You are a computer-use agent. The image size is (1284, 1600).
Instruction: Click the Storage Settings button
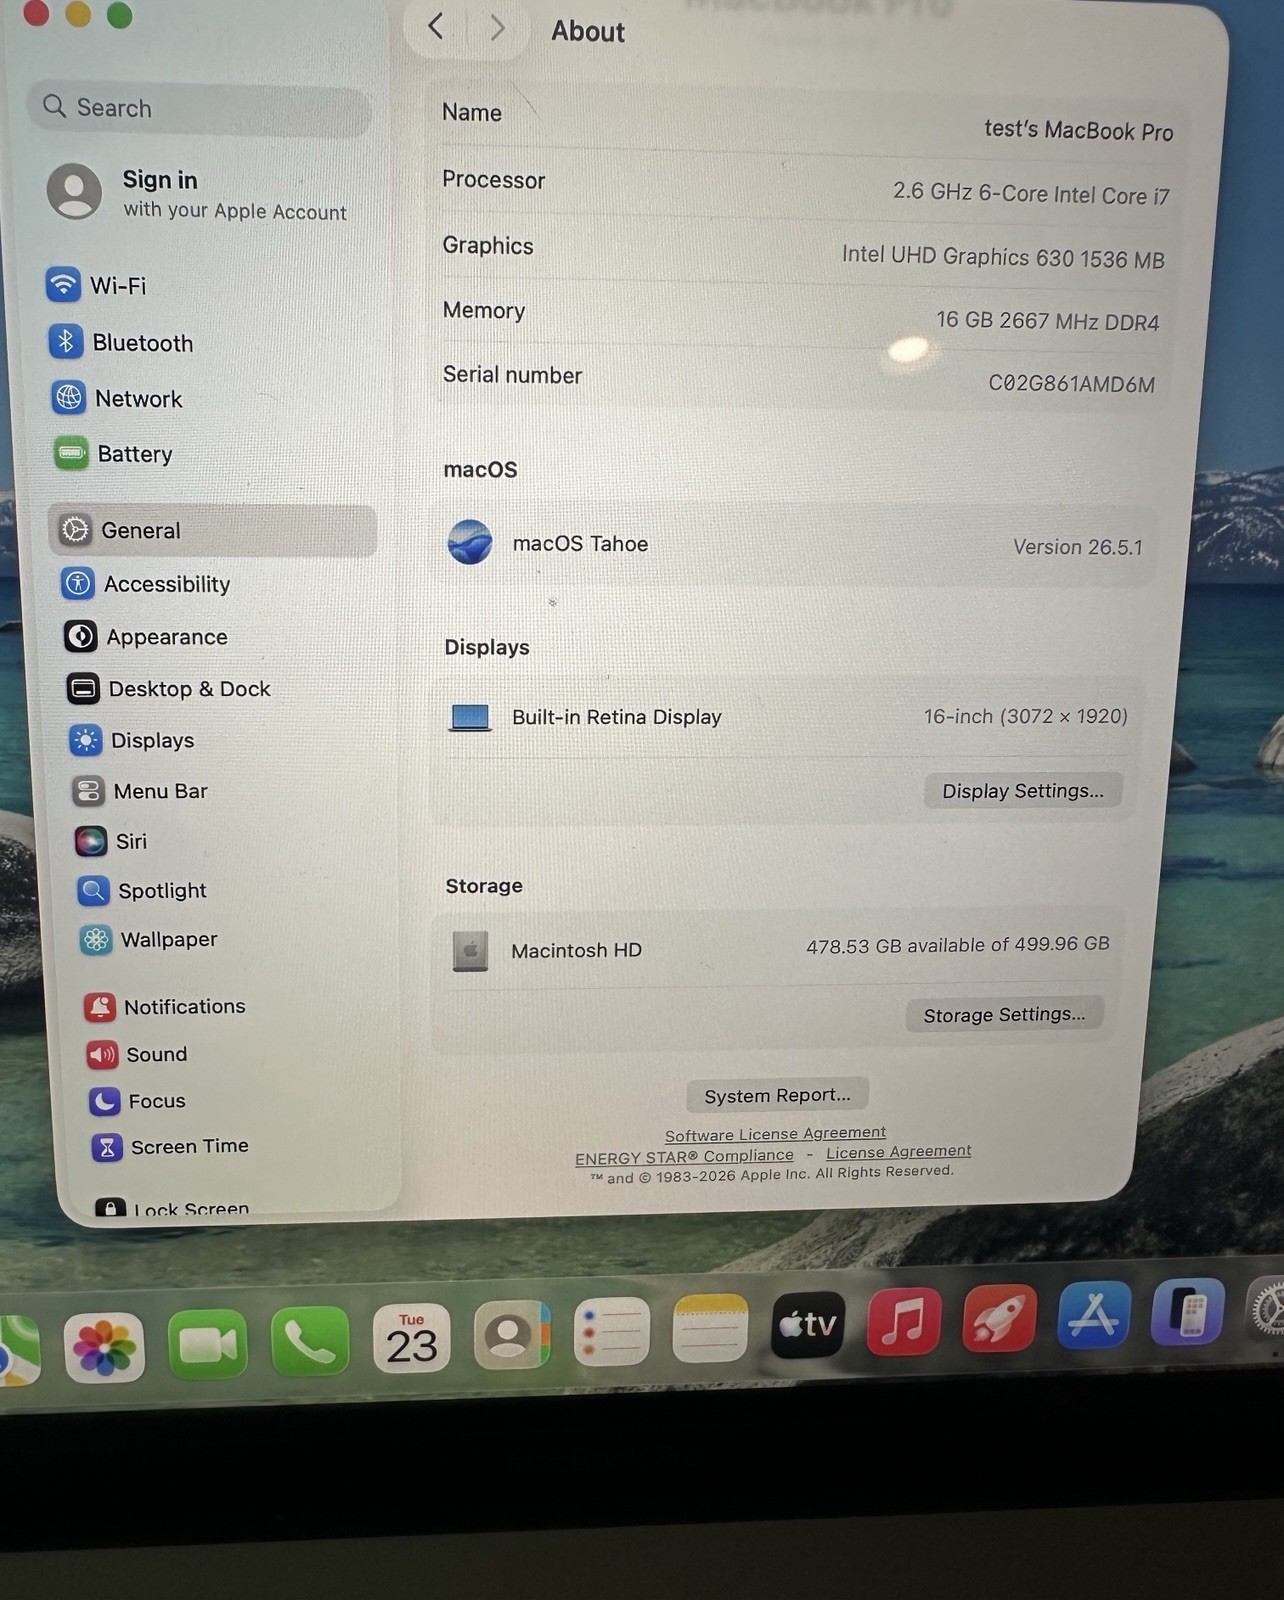pyautogui.click(x=1004, y=1015)
